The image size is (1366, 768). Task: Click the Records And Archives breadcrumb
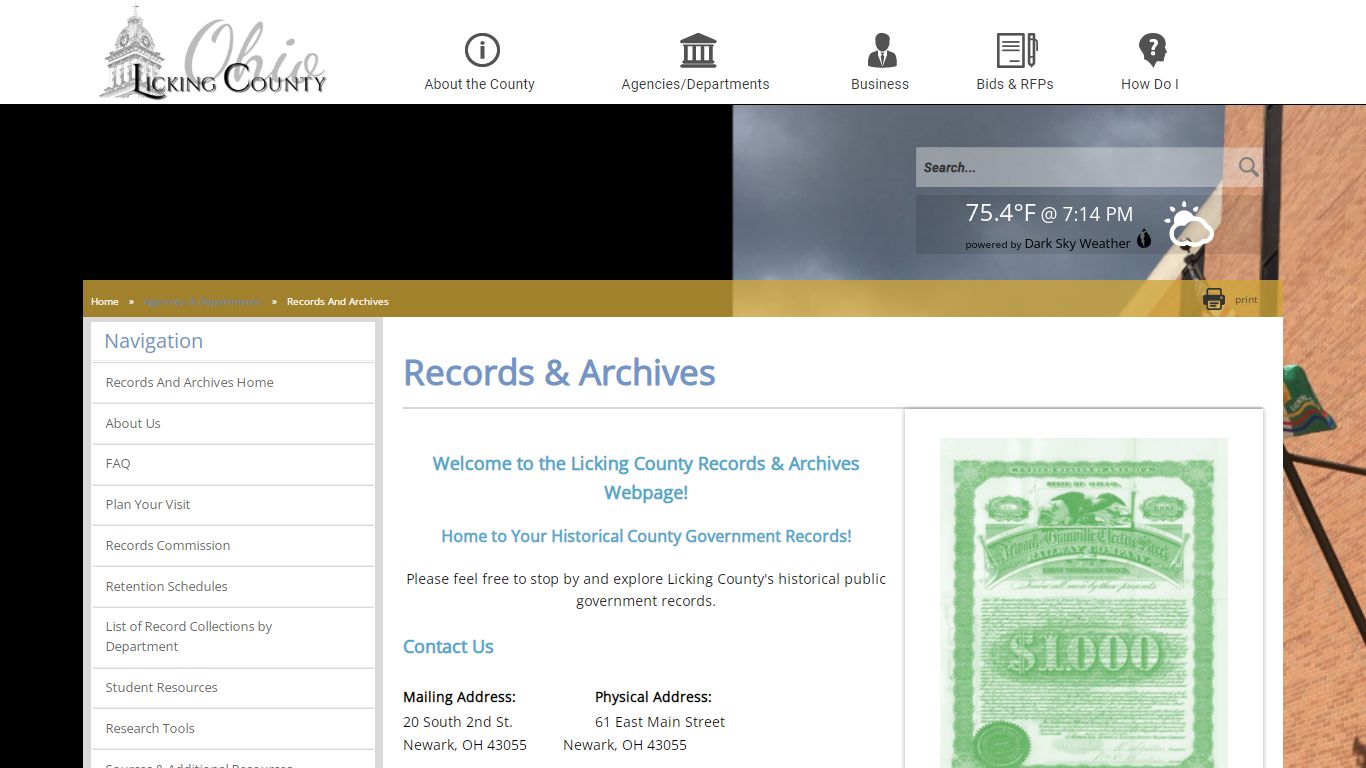pos(338,301)
